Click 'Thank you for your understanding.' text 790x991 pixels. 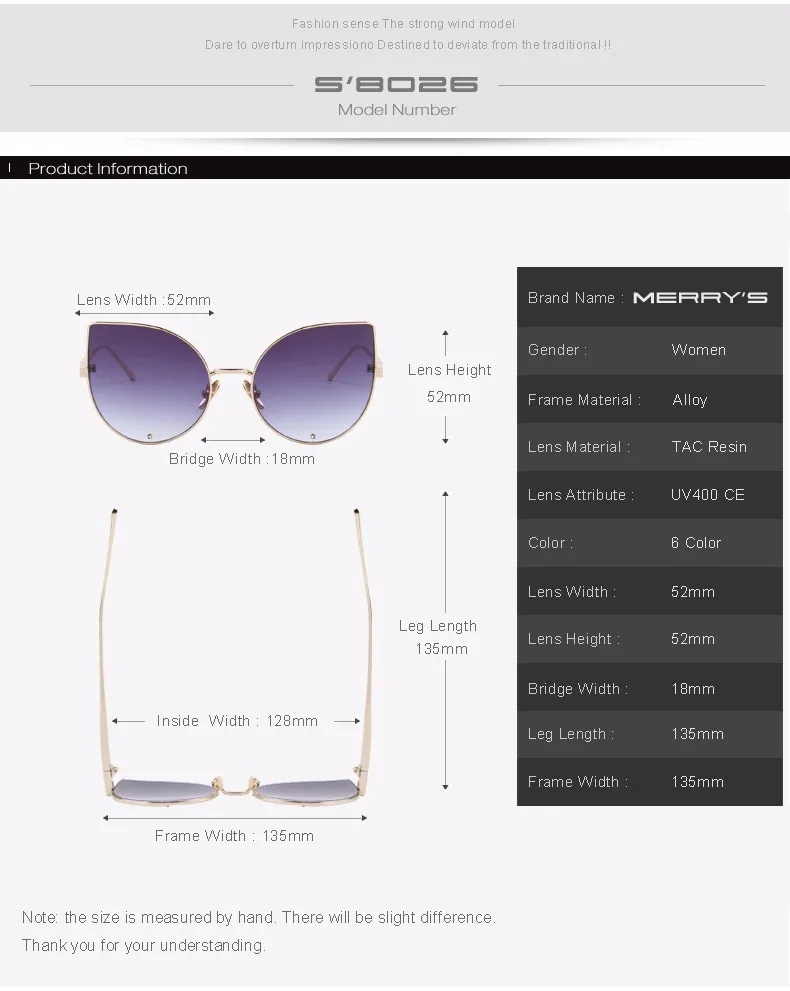[x=143, y=945]
